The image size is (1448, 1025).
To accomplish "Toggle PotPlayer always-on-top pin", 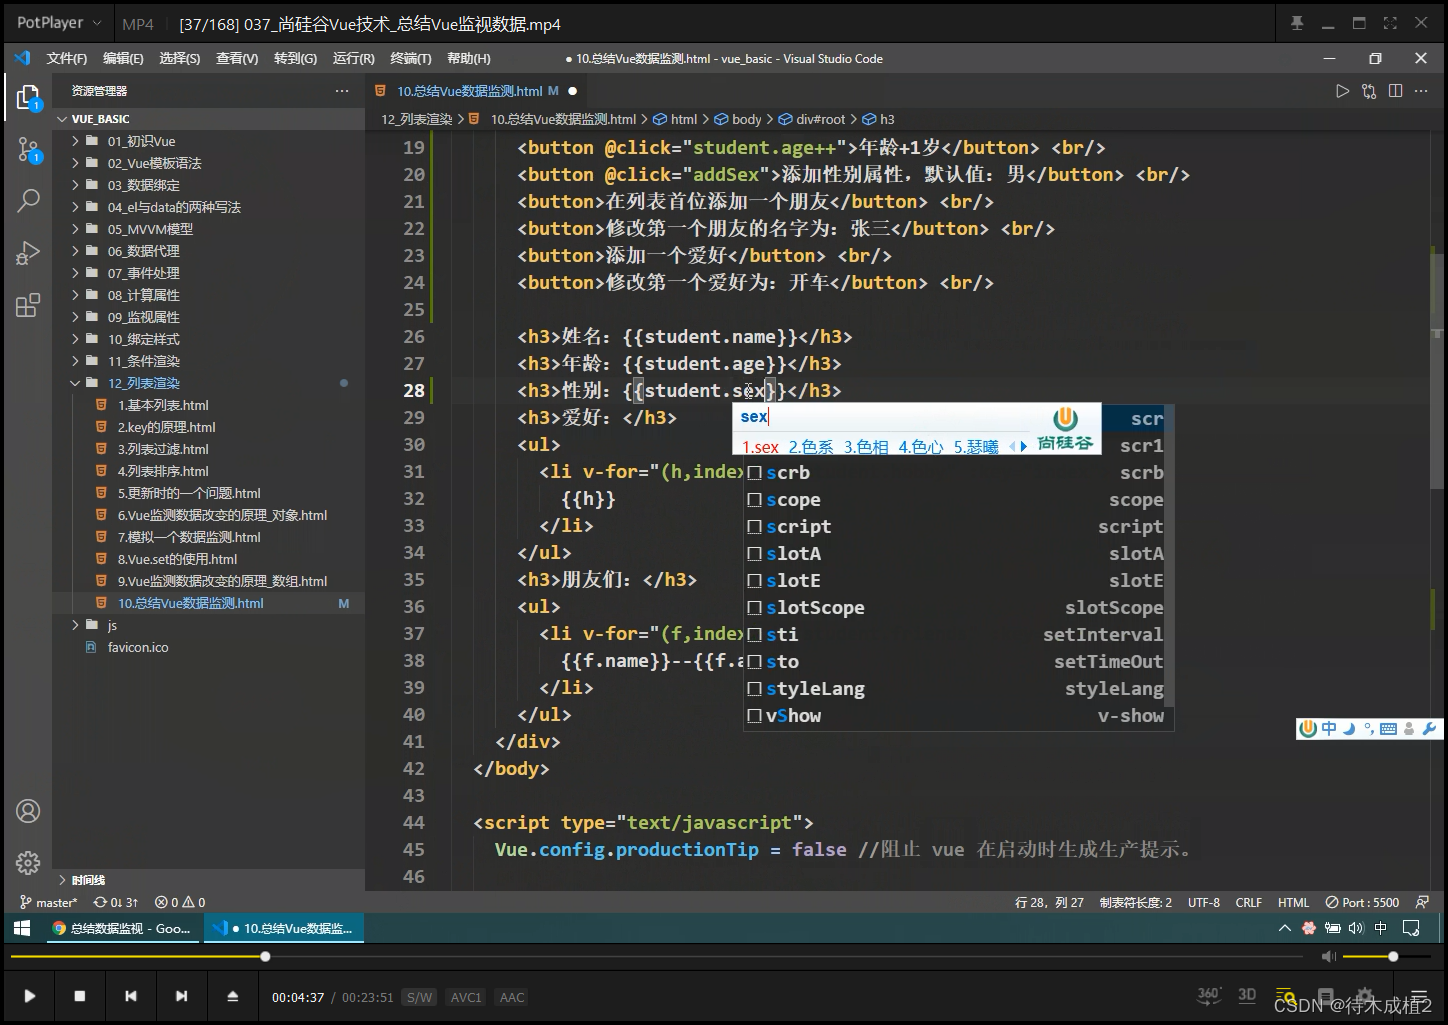I will pyautogui.click(x=1297, y=23).
